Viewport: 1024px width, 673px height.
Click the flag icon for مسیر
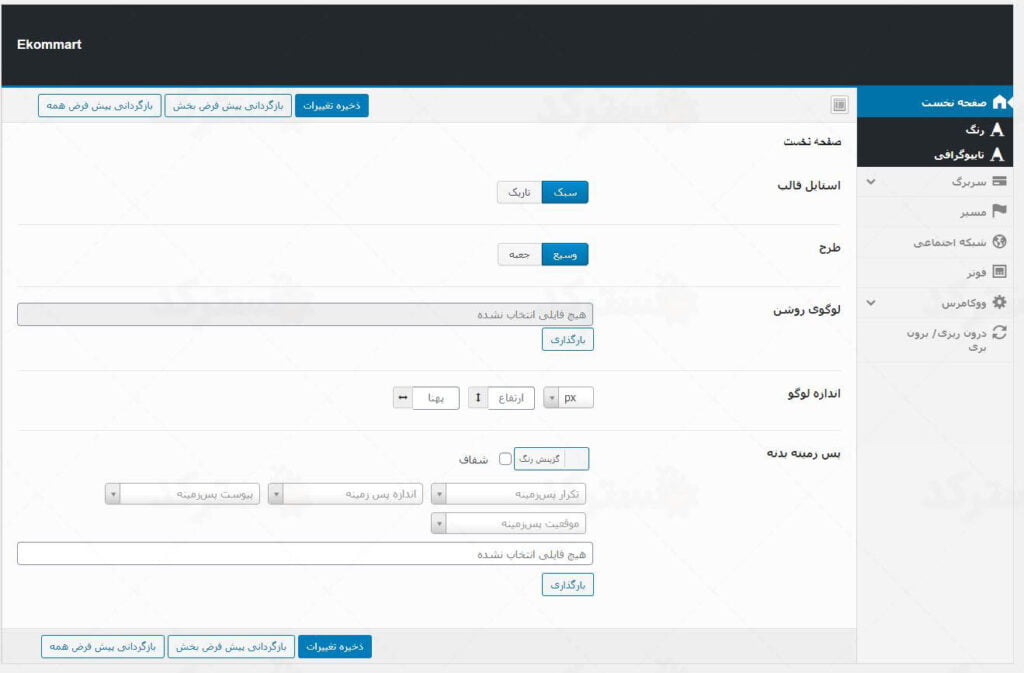click(x=998, y=211)
